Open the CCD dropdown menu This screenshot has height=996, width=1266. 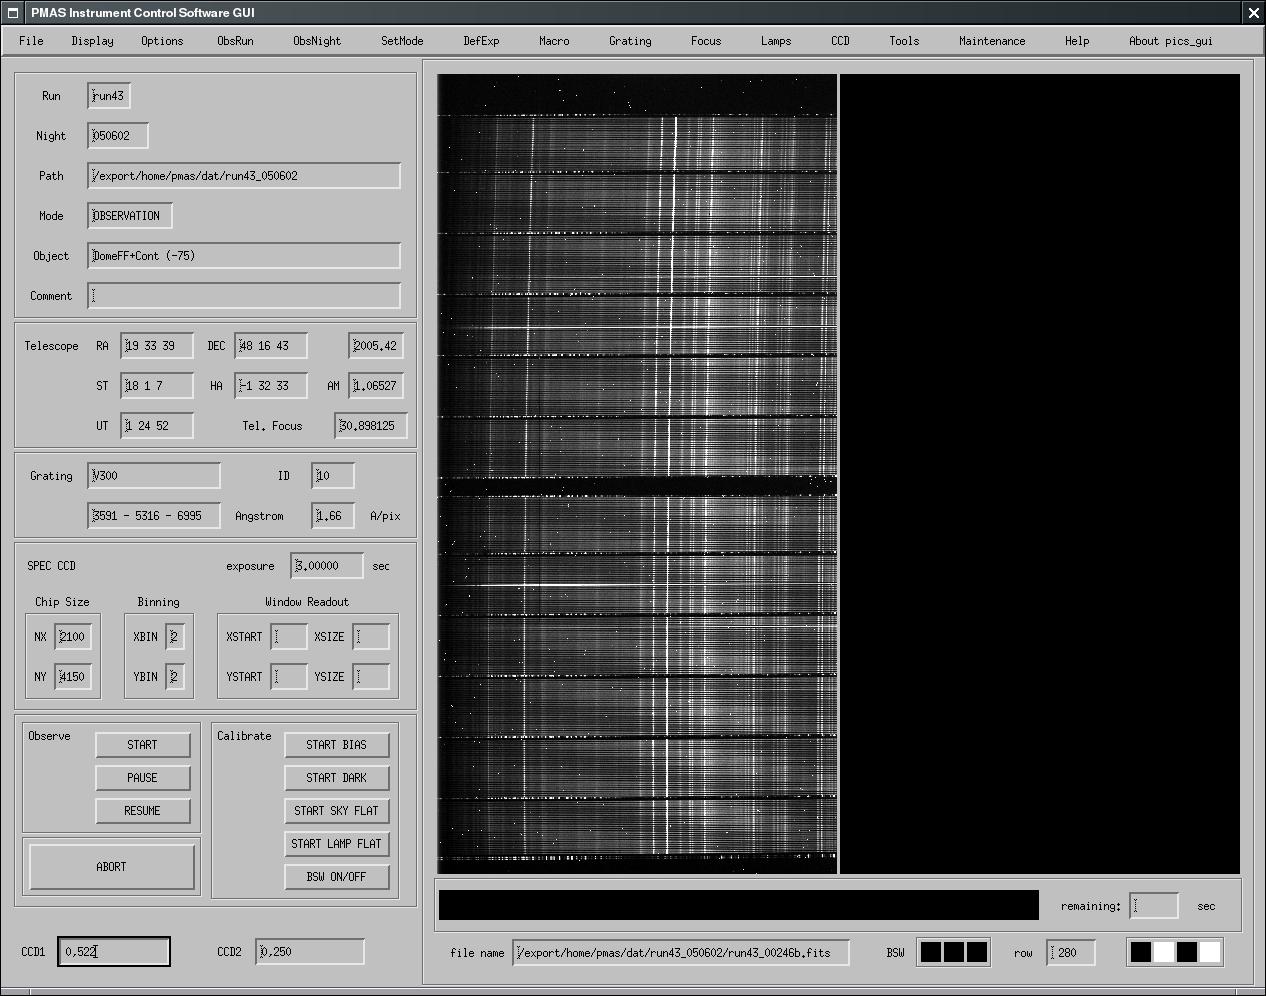click(840, 41)
